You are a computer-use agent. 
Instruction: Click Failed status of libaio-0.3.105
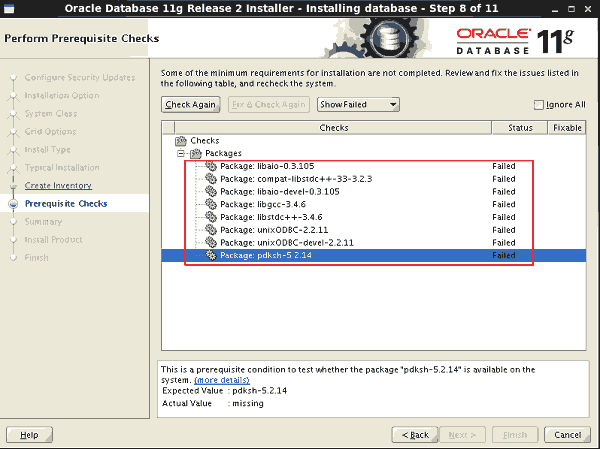[x=504, y=166]
